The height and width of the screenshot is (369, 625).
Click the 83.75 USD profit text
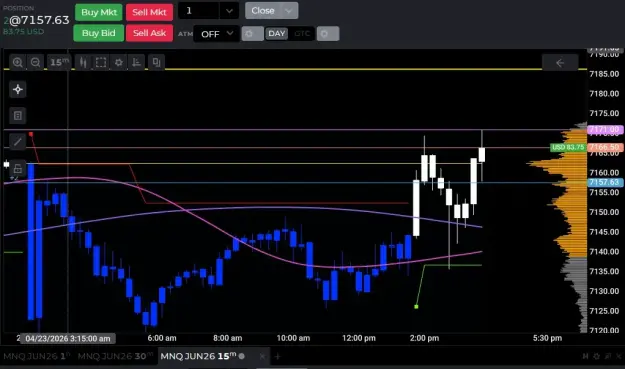24,31
